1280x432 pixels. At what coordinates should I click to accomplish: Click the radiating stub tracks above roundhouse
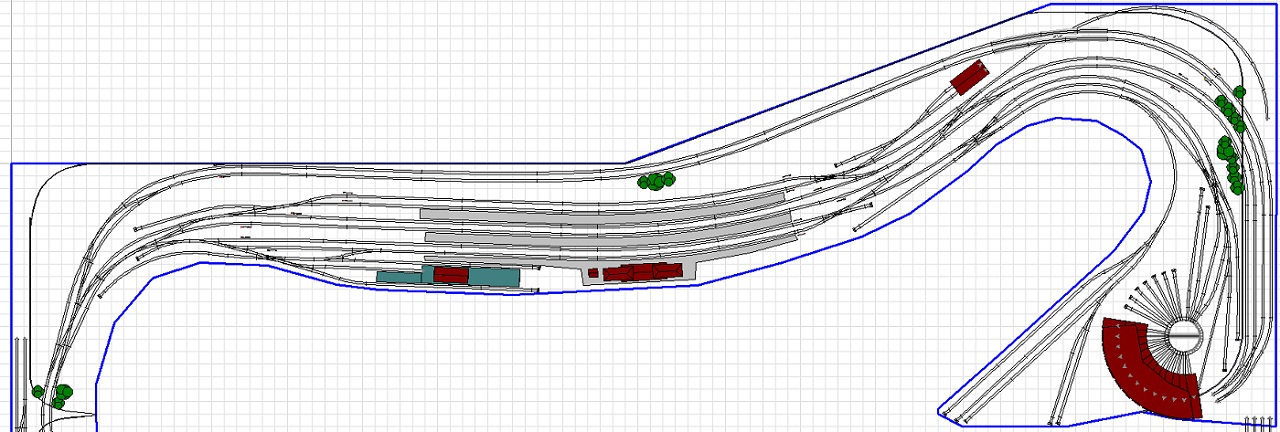pos(1155,295)
